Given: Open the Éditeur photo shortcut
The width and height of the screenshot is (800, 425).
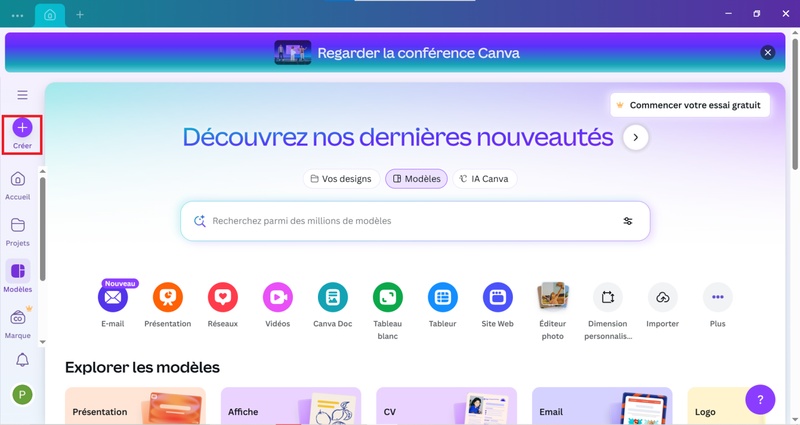Looking at the screenshot, I should click(x=553, y=297).
